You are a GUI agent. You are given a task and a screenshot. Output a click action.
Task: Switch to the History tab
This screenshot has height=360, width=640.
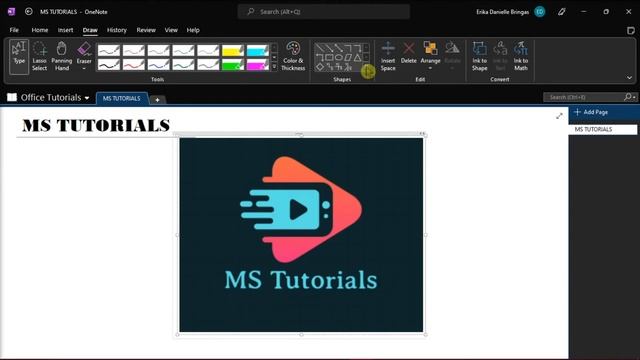[117, 30]
